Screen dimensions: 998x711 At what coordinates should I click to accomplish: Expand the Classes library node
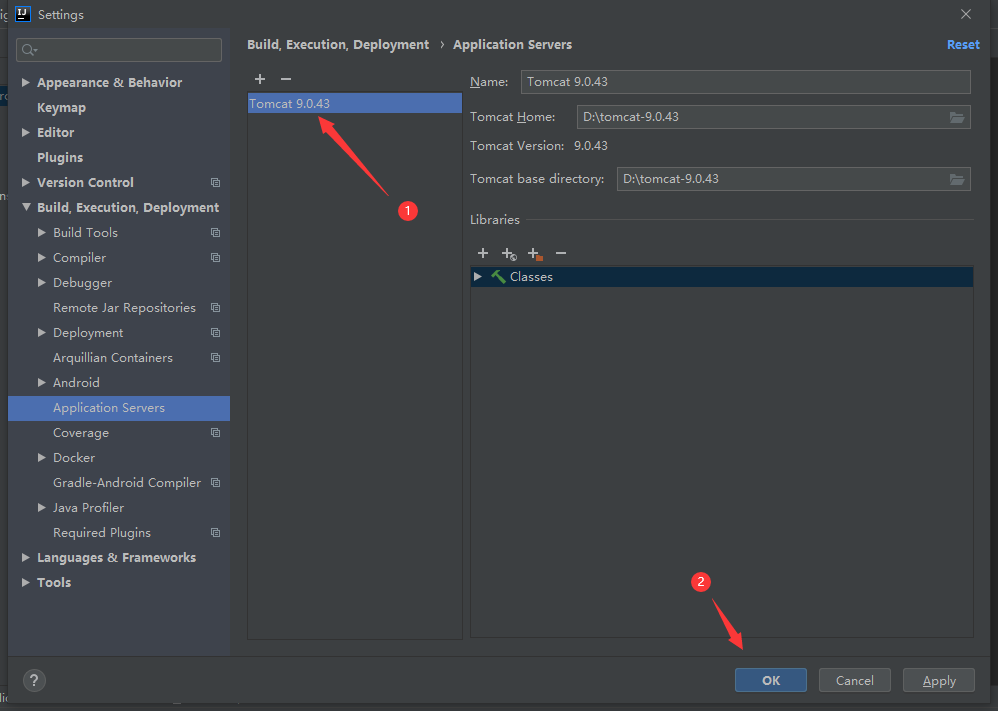point(477,276)
